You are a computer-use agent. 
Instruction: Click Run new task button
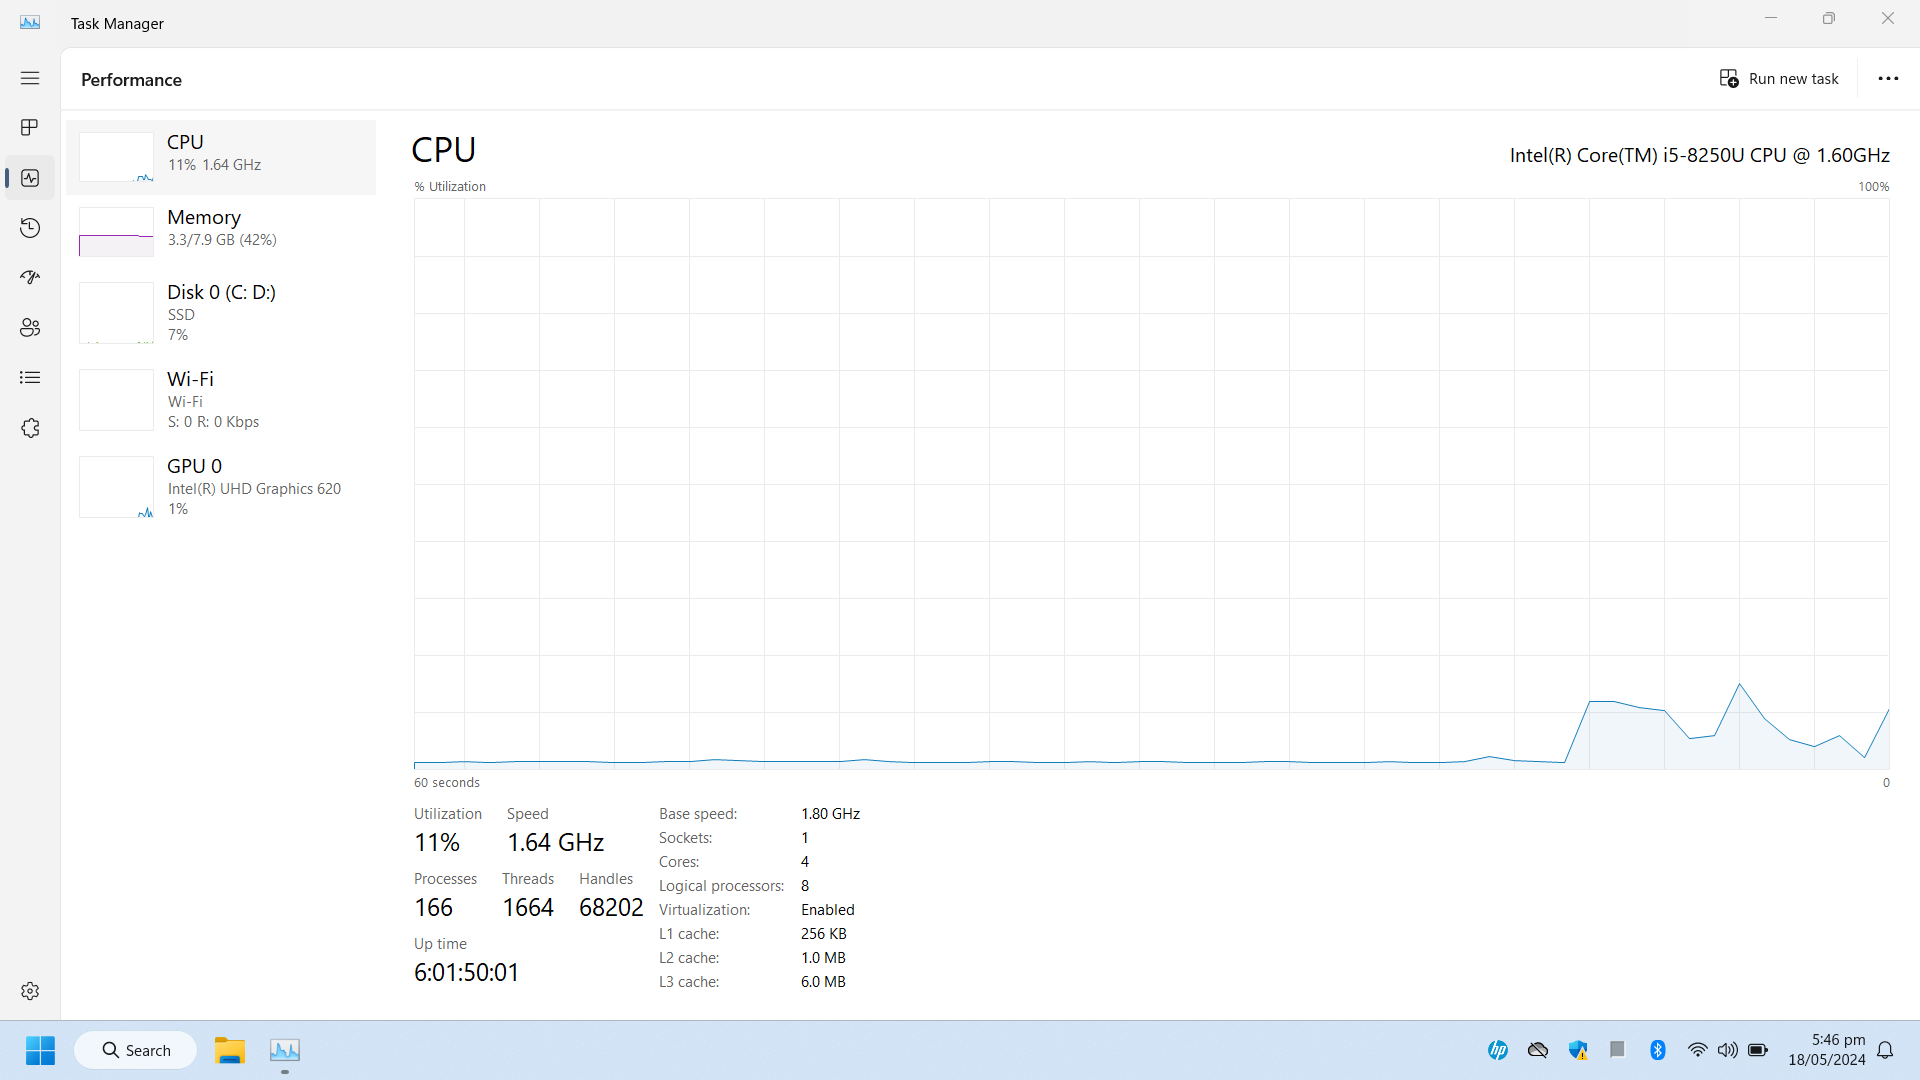1779,79
